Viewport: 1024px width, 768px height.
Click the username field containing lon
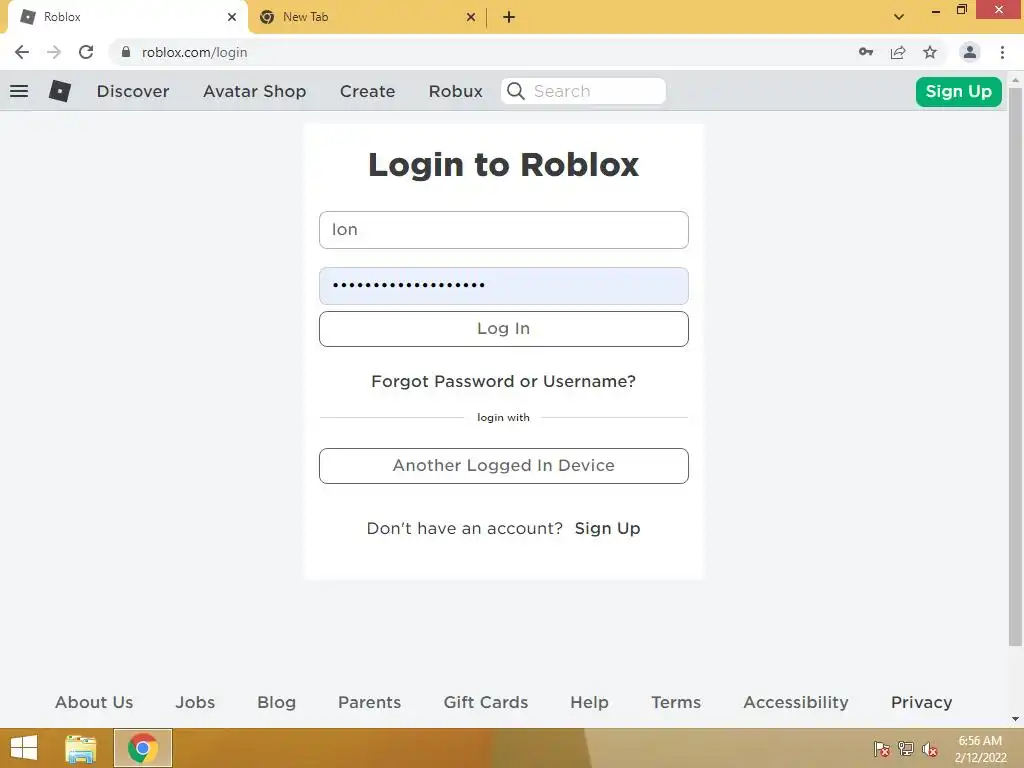click(504, 230)
